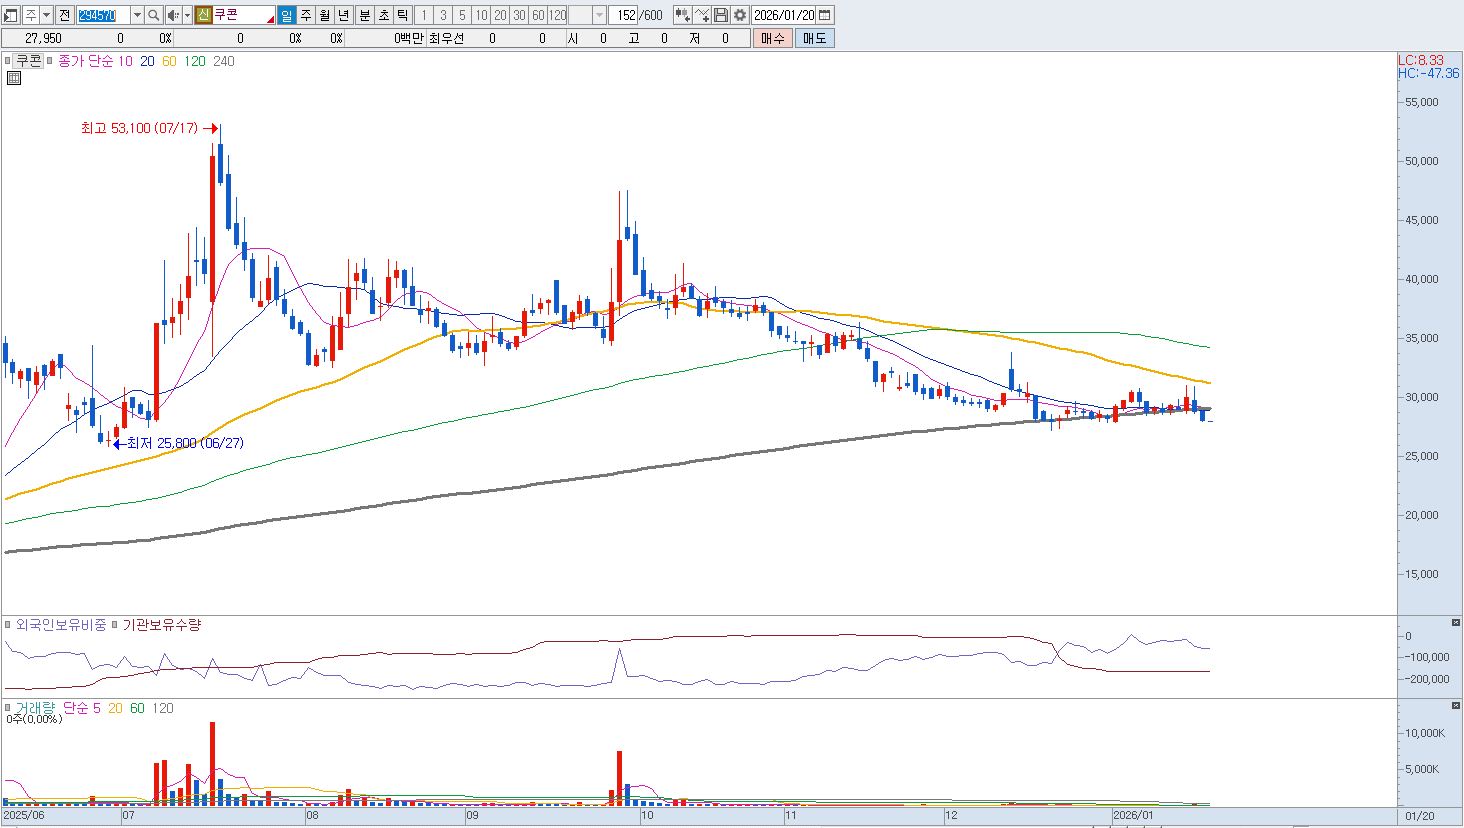The width and height of the screenshot is (1464, 828).
Task: Expand the stock code dropdown arrow
Action: pos(137,15)
